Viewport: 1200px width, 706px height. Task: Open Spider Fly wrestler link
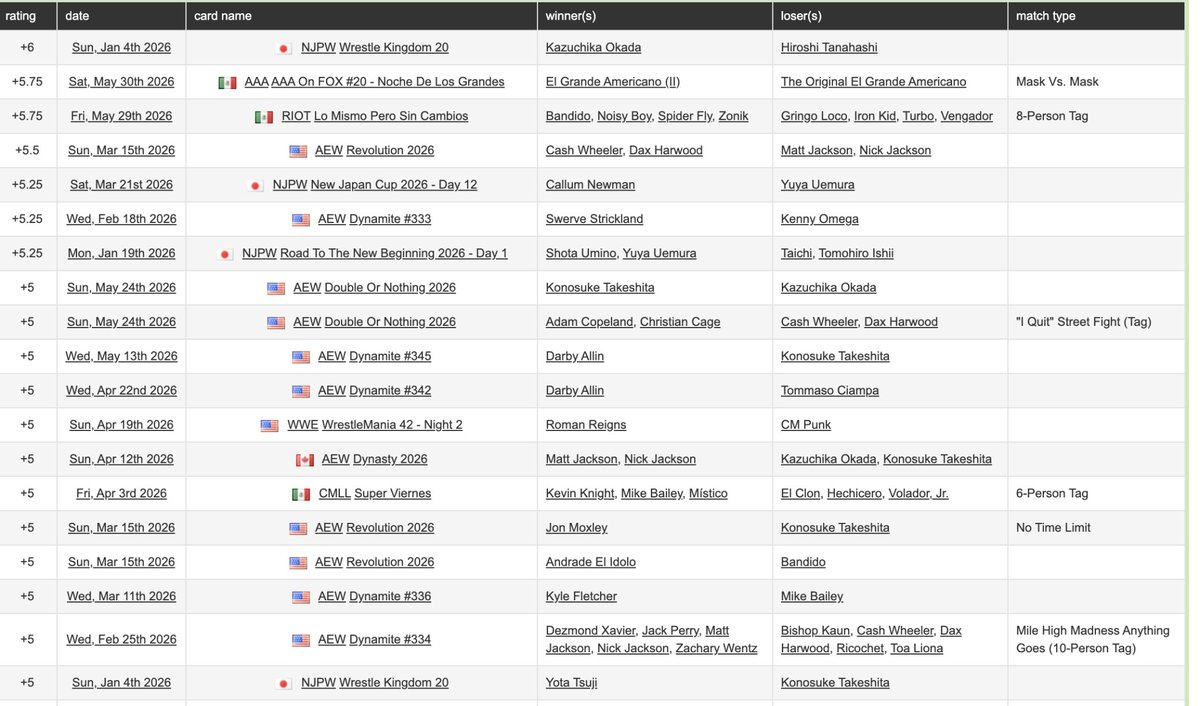point(683,116)
